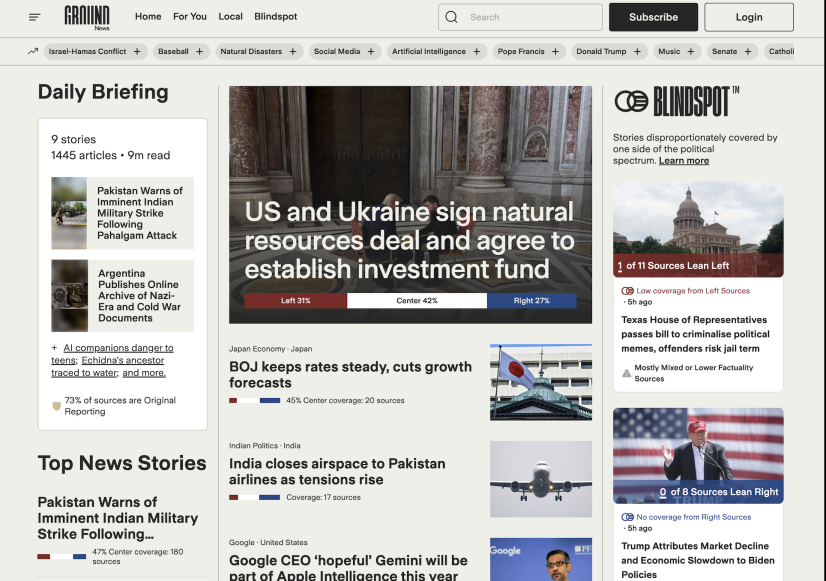Click the Left 31% bias bar segment
The image size is (826, 581).
point(296,301)
